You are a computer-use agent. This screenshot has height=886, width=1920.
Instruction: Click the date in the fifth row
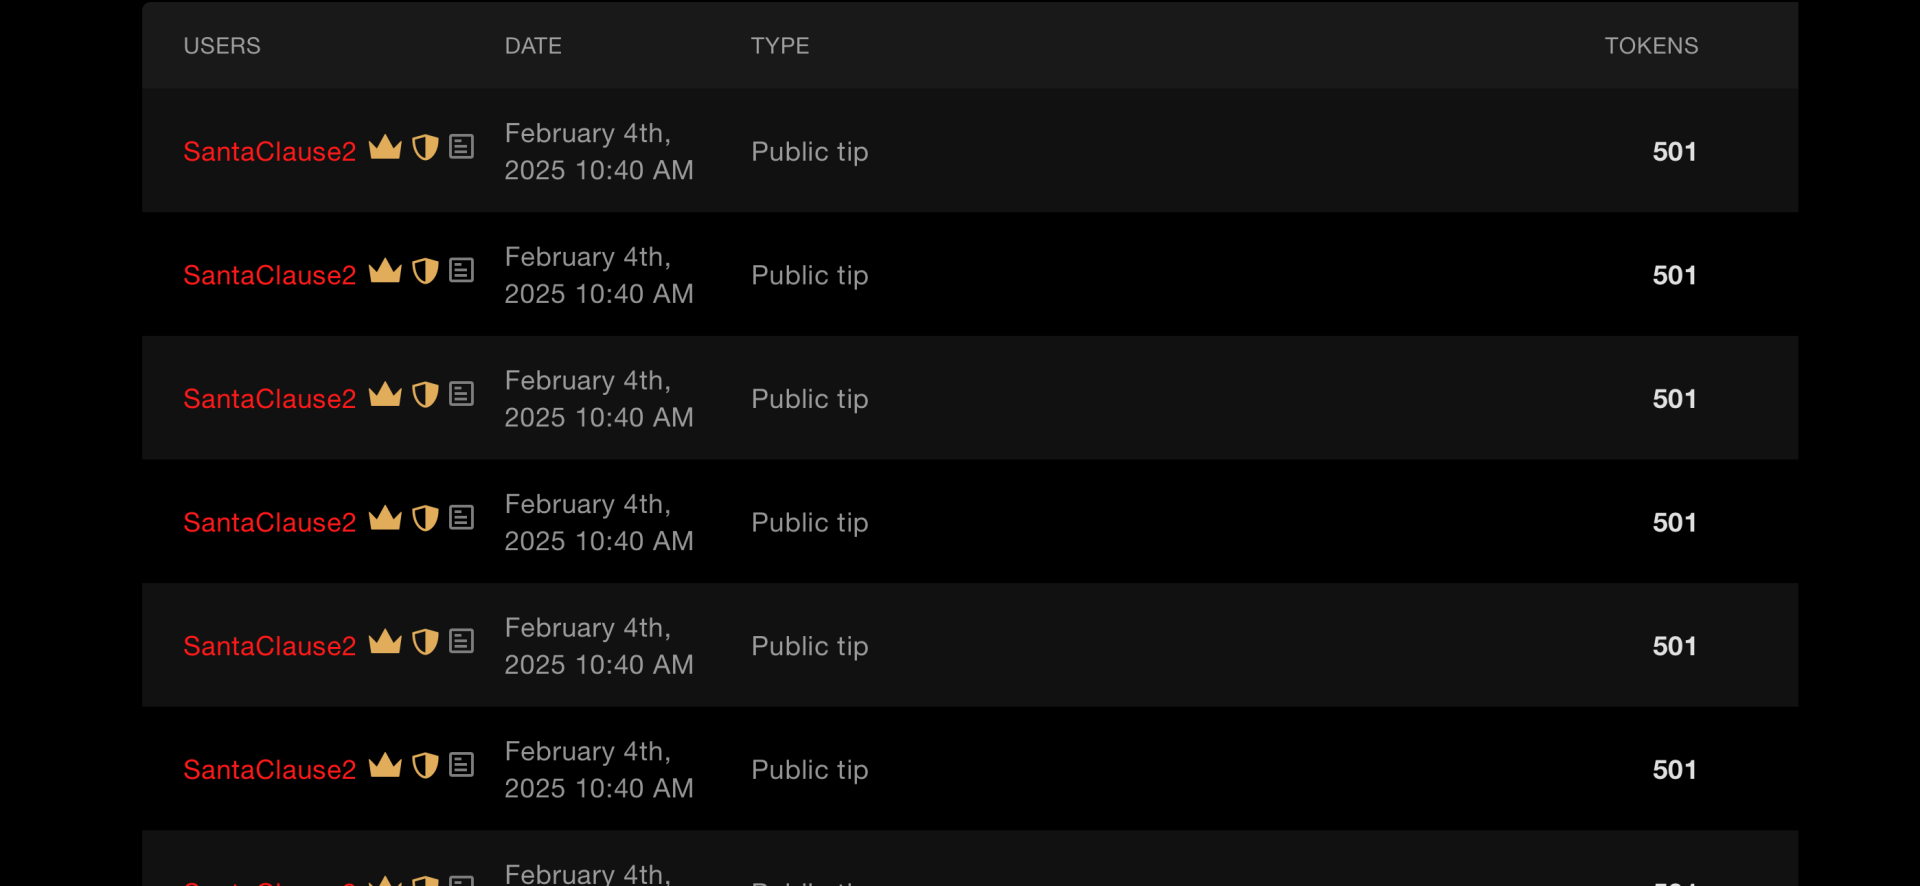click(598, 646)
